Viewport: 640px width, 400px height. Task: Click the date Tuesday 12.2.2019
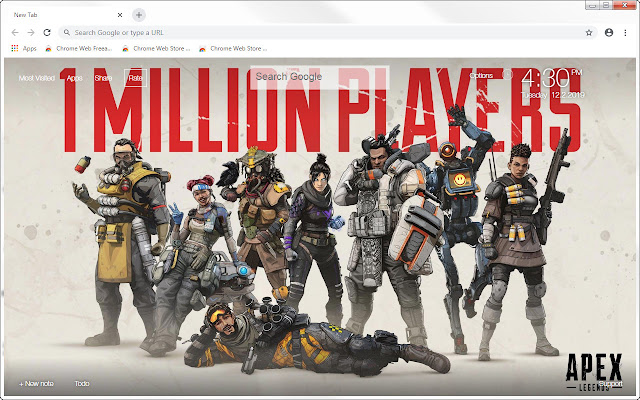[553, 95]
